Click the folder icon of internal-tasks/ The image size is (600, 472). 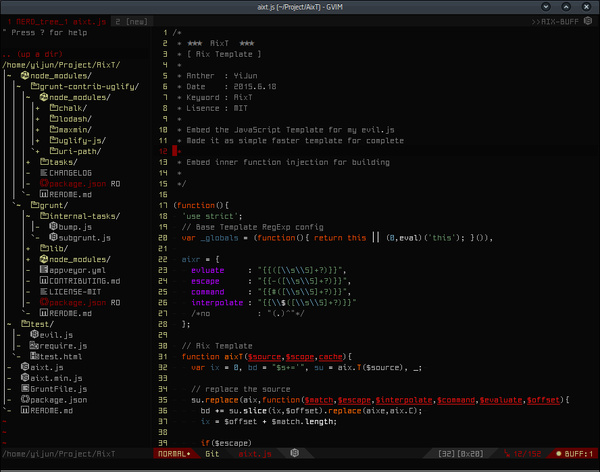coord(44,216)
